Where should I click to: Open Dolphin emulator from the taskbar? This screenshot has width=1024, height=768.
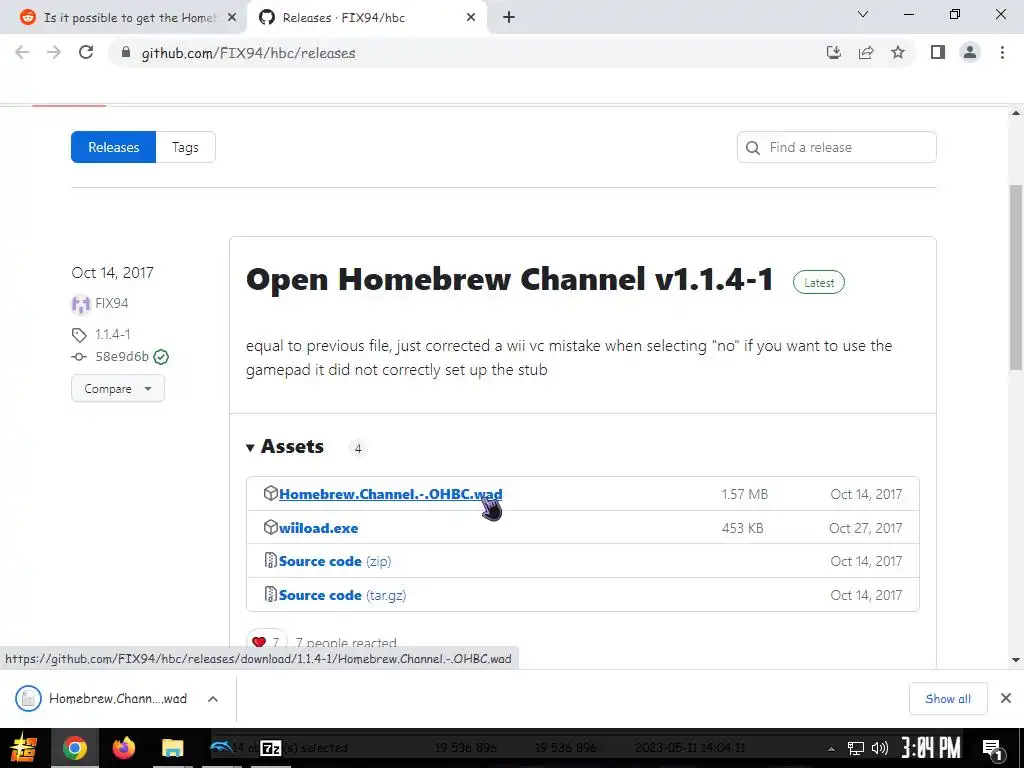(222, 748)
